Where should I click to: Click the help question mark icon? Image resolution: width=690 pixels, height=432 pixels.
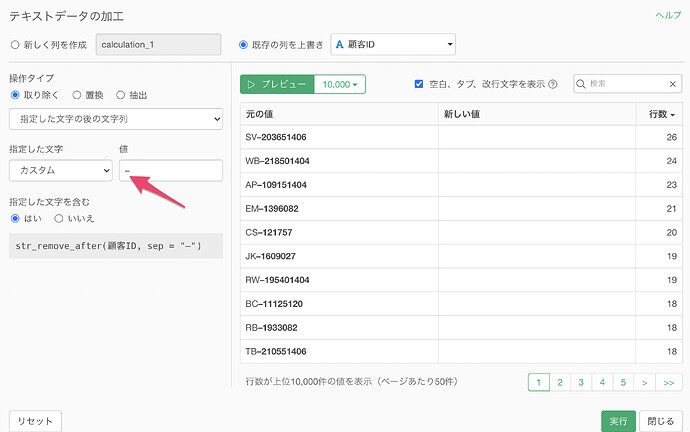coord(553,84)
